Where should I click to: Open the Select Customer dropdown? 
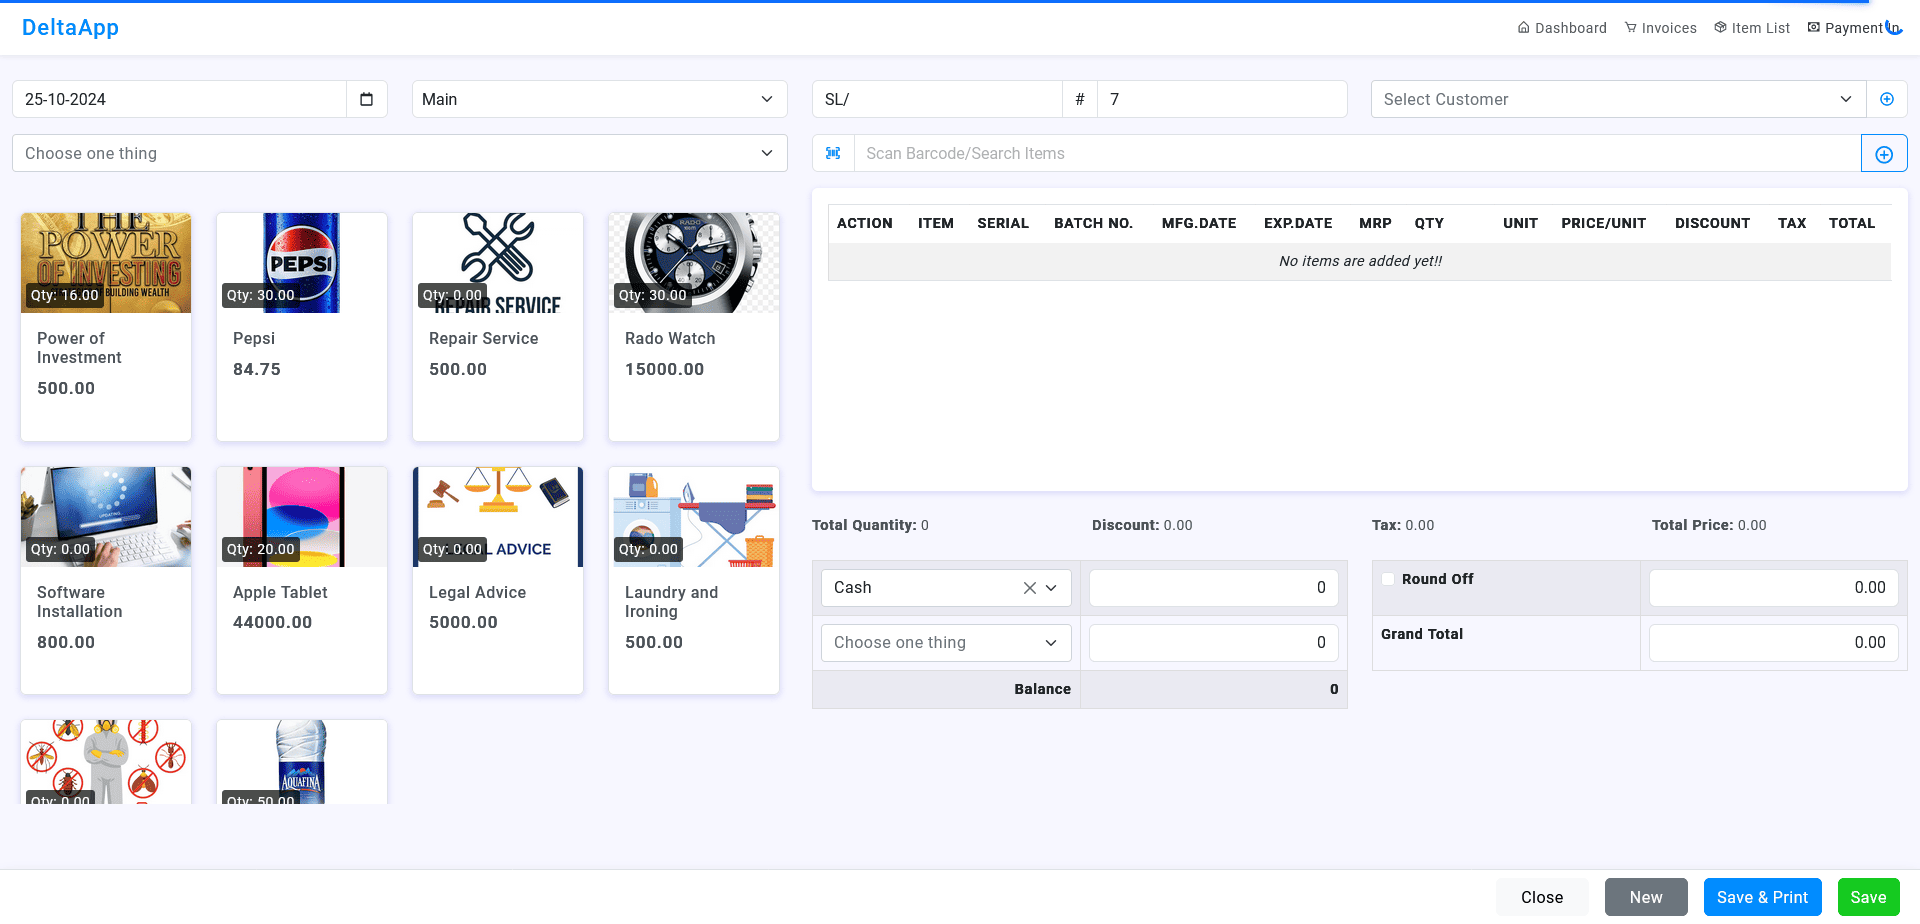1616,99
